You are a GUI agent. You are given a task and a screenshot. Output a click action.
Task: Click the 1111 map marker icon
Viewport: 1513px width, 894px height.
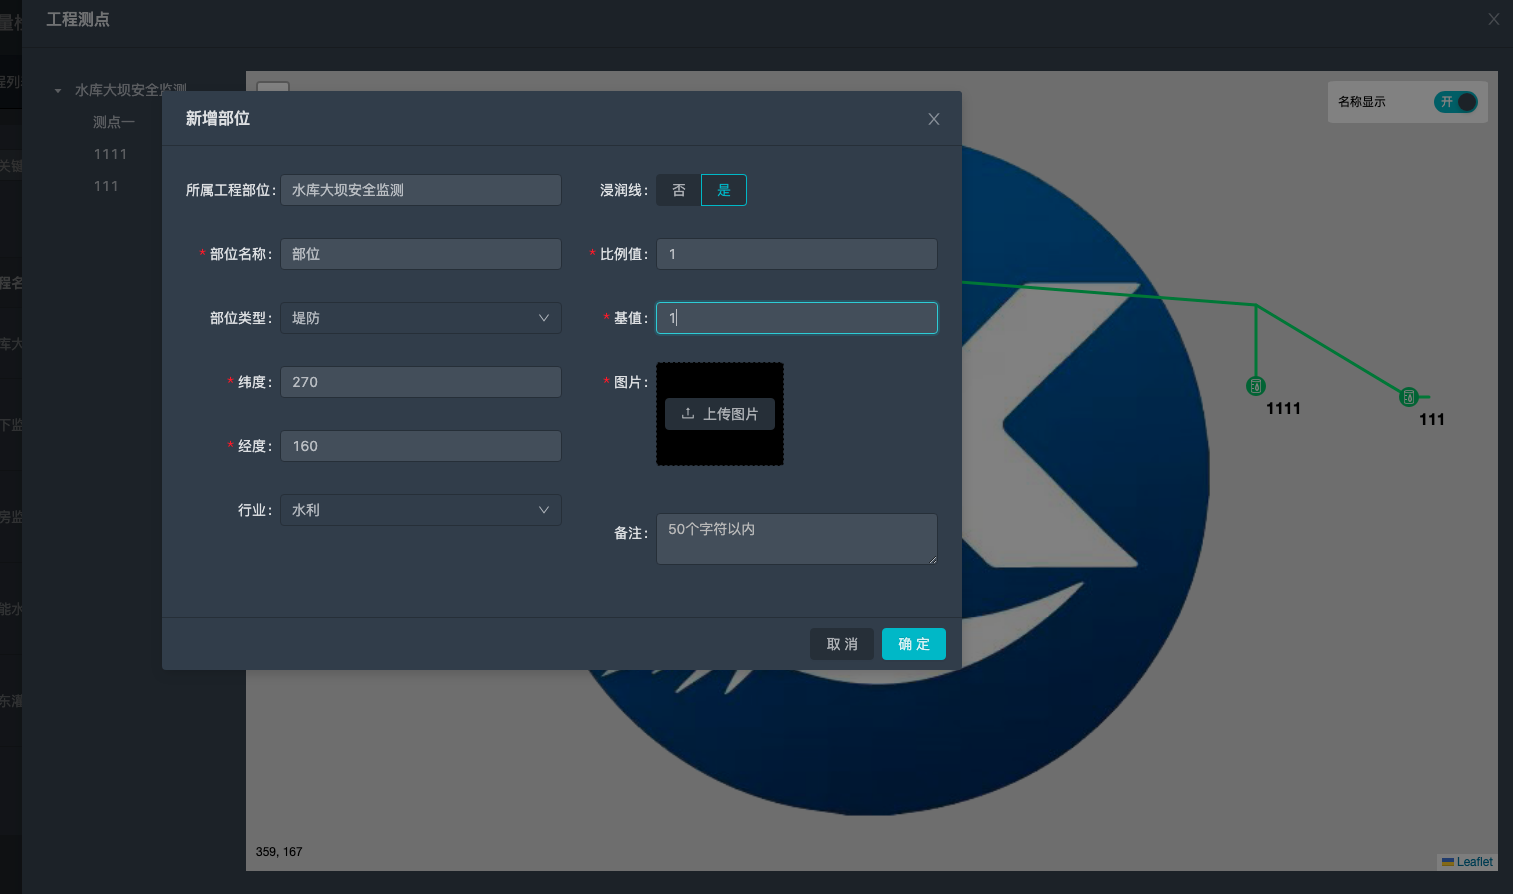pyautogui.click(x=1256, y=386)
